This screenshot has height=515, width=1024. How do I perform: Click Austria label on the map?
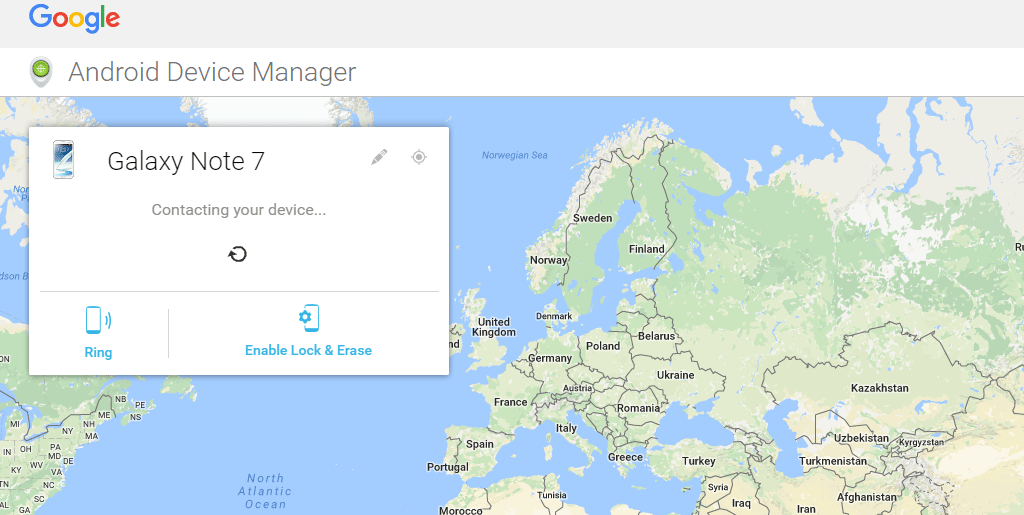[577, 388]
